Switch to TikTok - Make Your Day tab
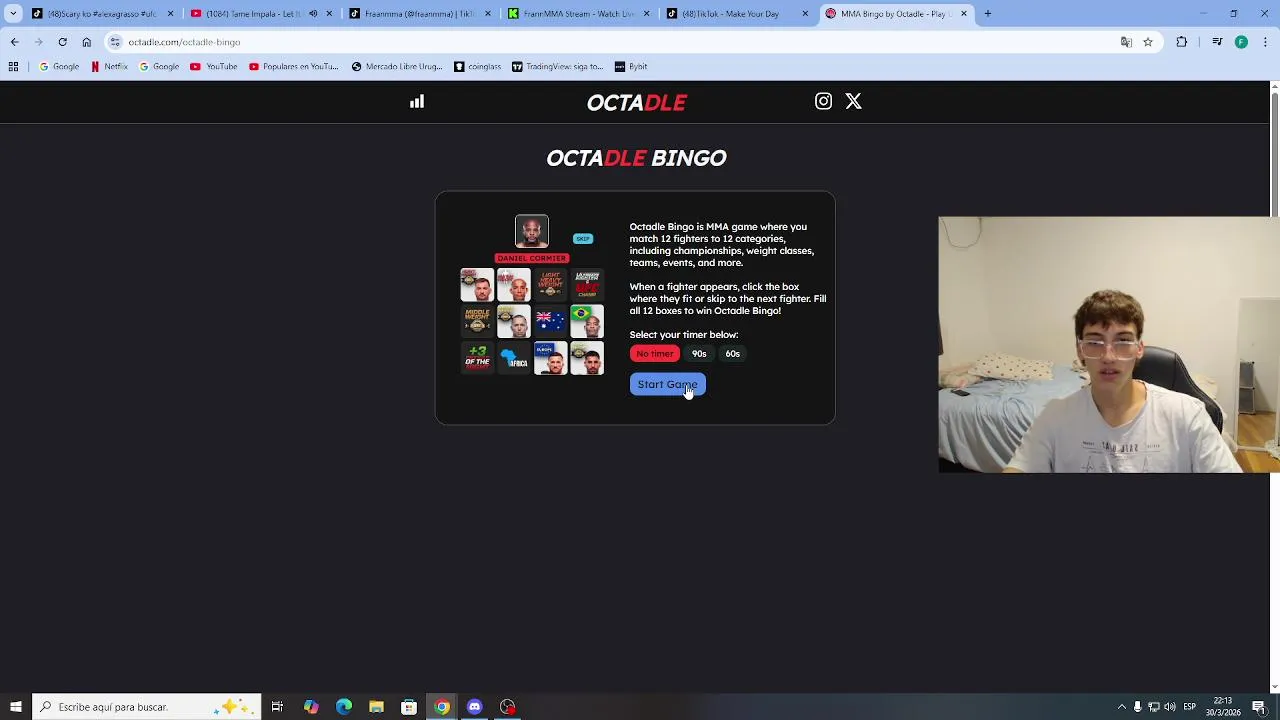Screen dimensions: 1280x720 [x=736, y=14]
